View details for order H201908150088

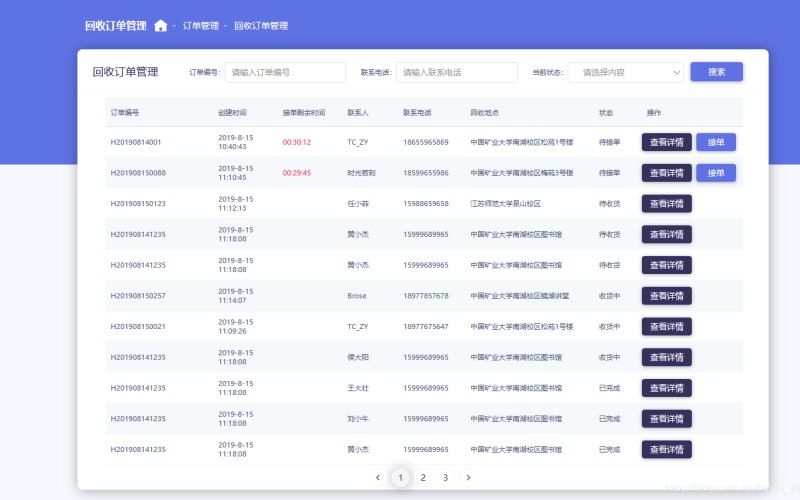pos(666,173)
